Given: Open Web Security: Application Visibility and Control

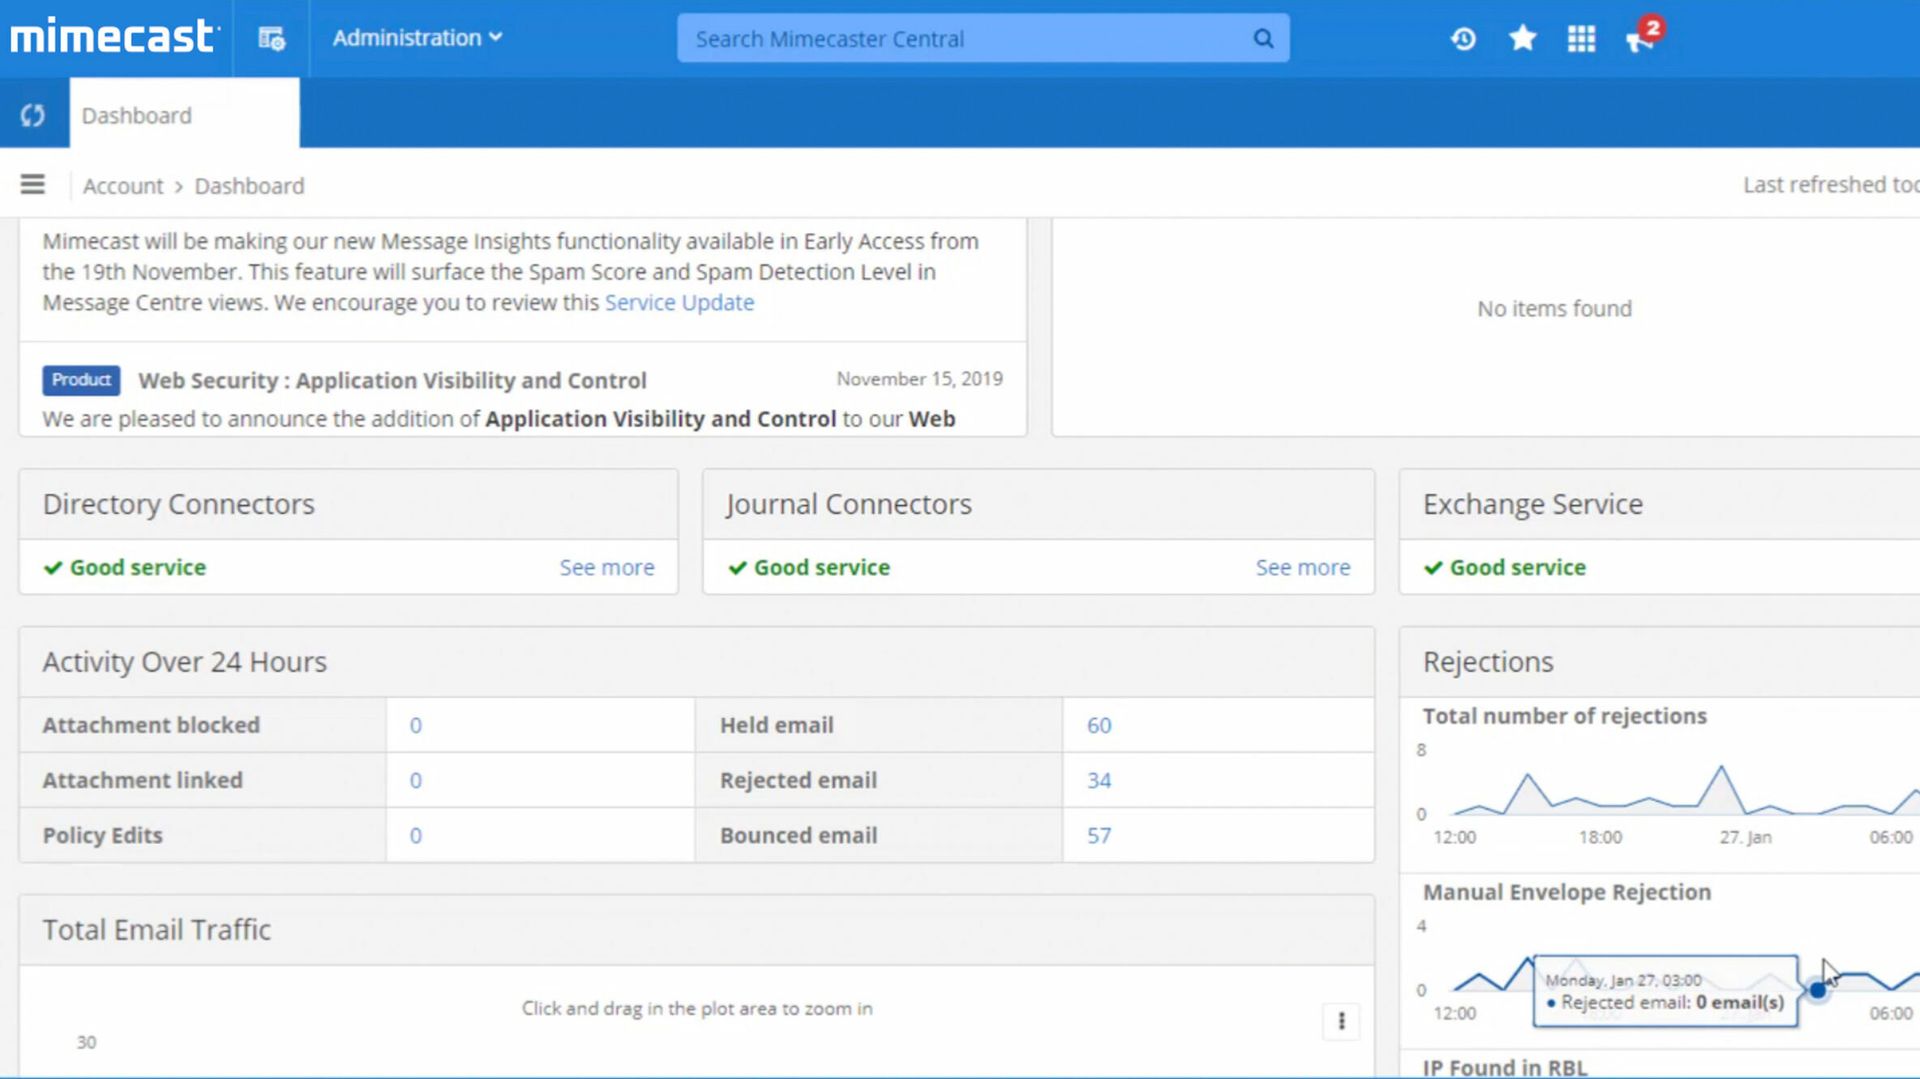Looking at the screenshot, I should click(x=392, y=380).
